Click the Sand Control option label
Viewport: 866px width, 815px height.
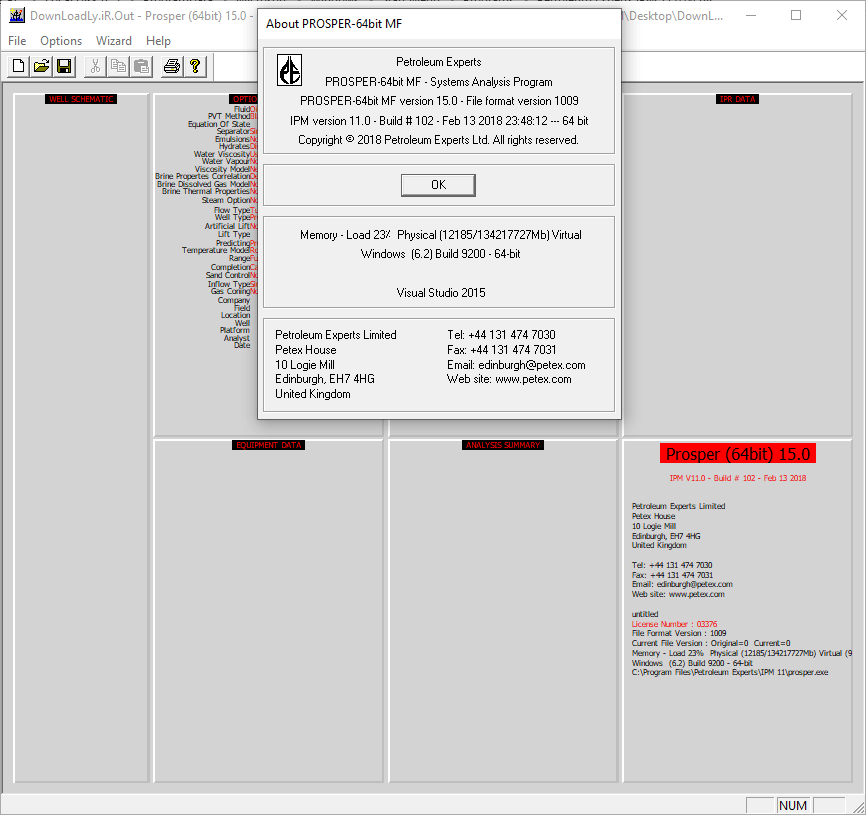pos(228,275)
